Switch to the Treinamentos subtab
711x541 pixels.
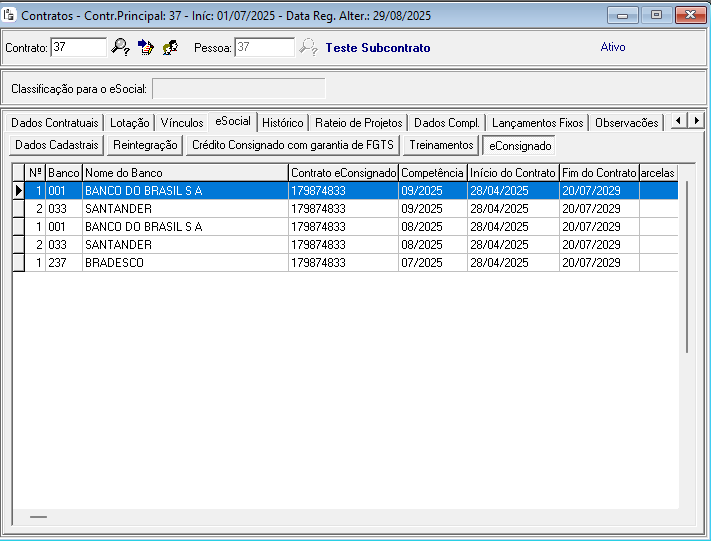(441, 145)
